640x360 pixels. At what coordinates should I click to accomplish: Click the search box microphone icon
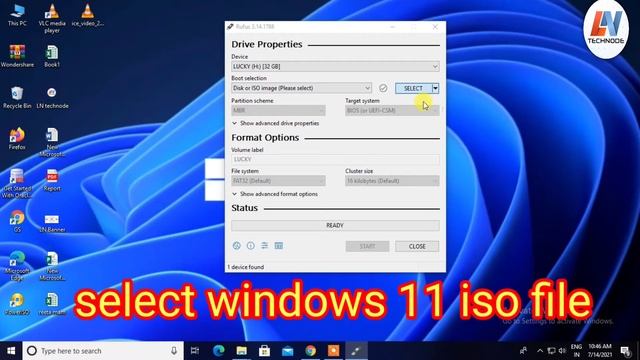click(x=174, y=351)
